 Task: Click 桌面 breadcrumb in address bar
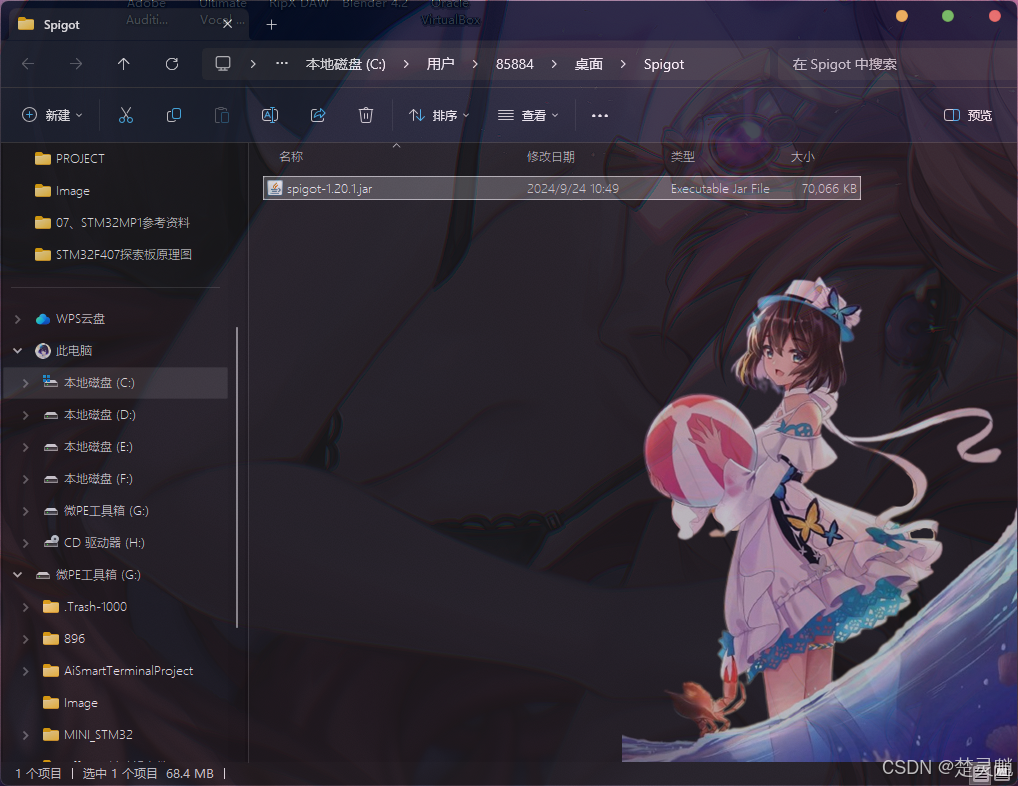[589, 64]
